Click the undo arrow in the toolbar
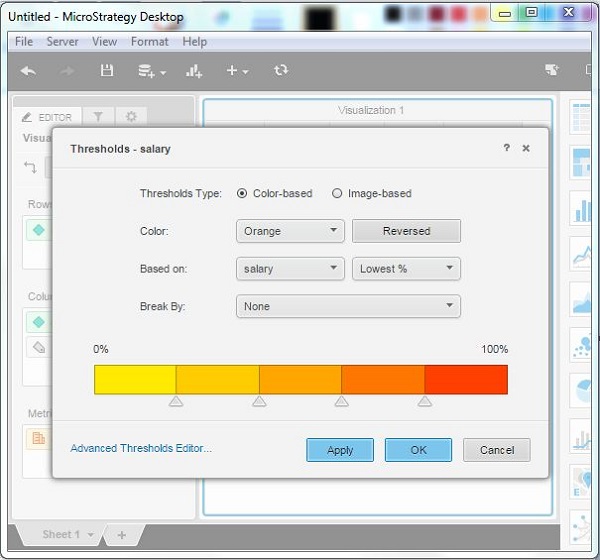The width and height of the screenshot is (600, 560). [x=28, y=71]
